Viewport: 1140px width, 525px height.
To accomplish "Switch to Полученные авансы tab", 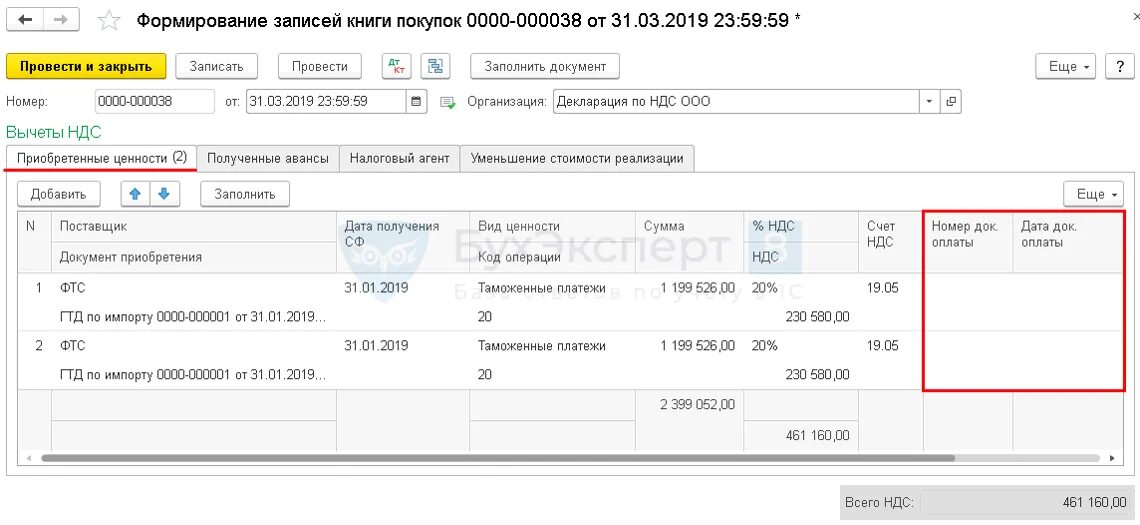I will [x=268, y=158].
